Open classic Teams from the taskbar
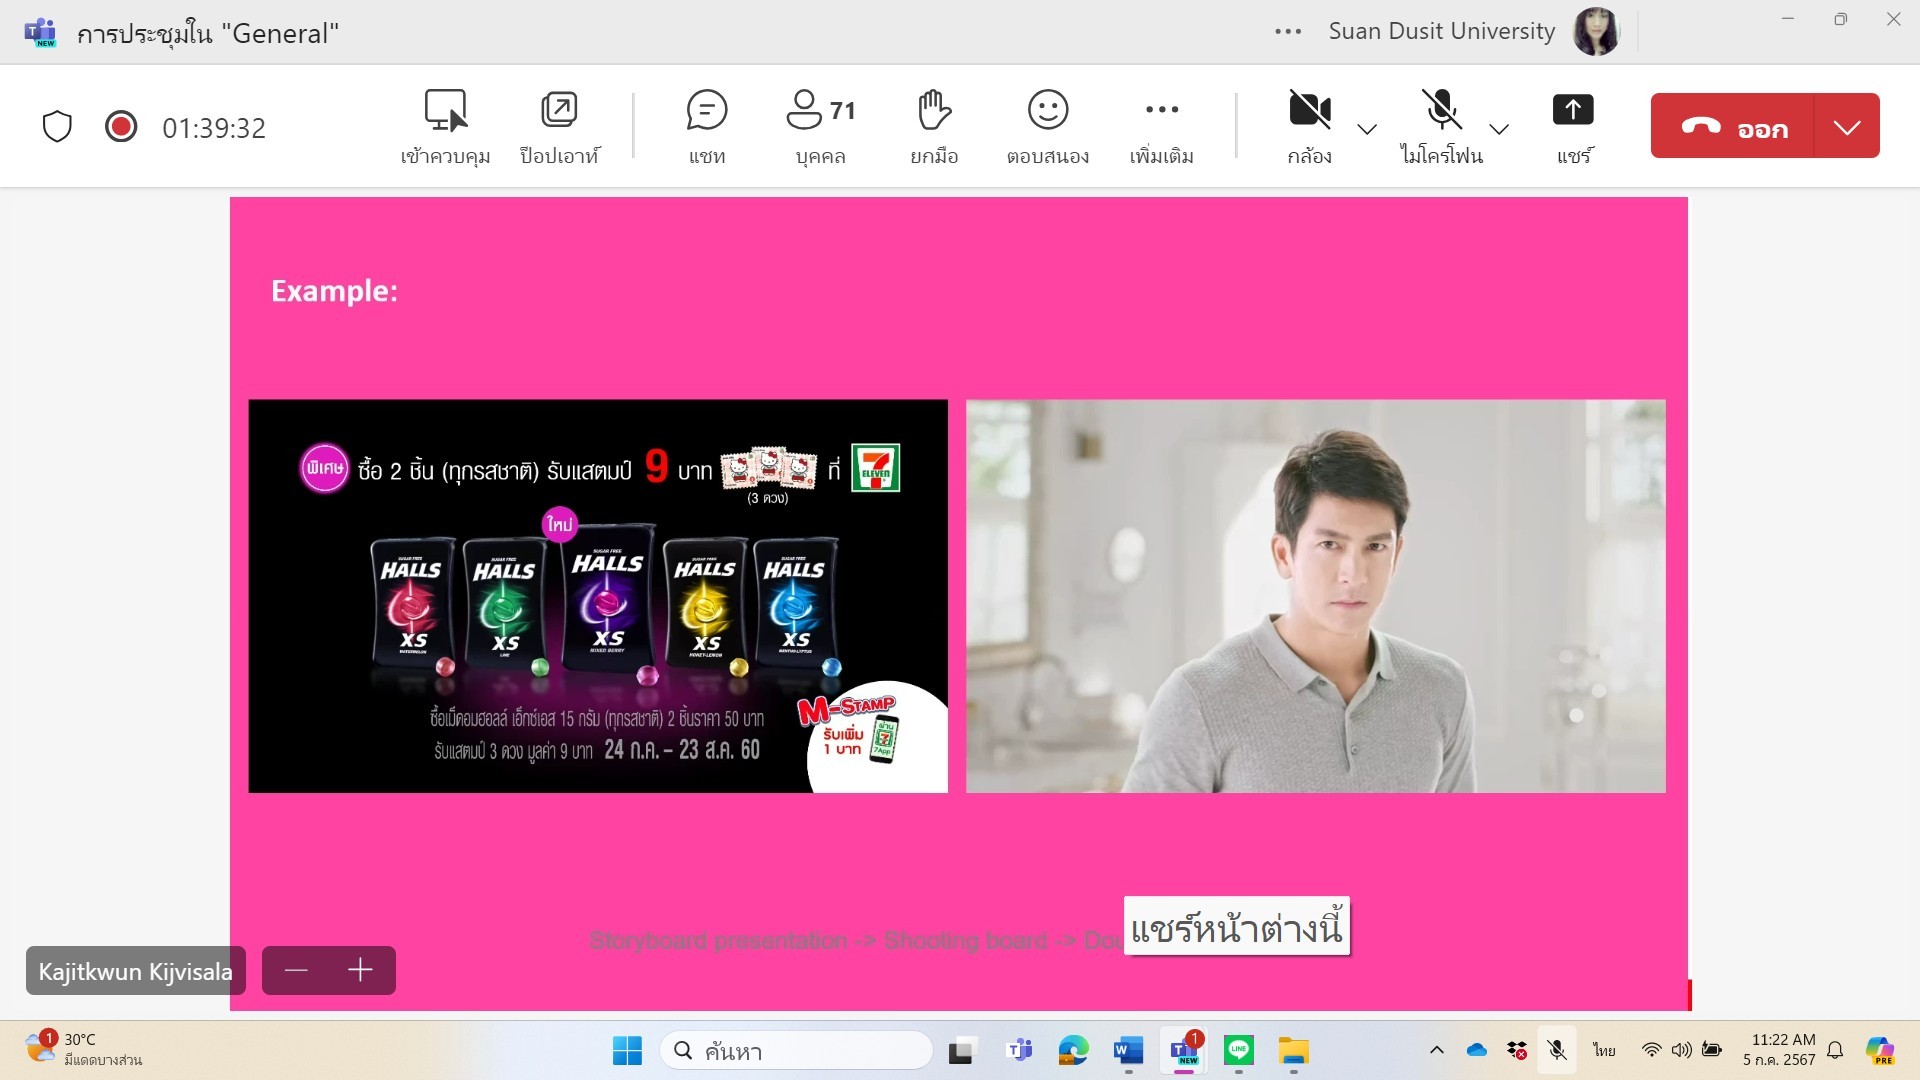The height and width of the screenshot is (1080, 1920). click(1019, 1051)
